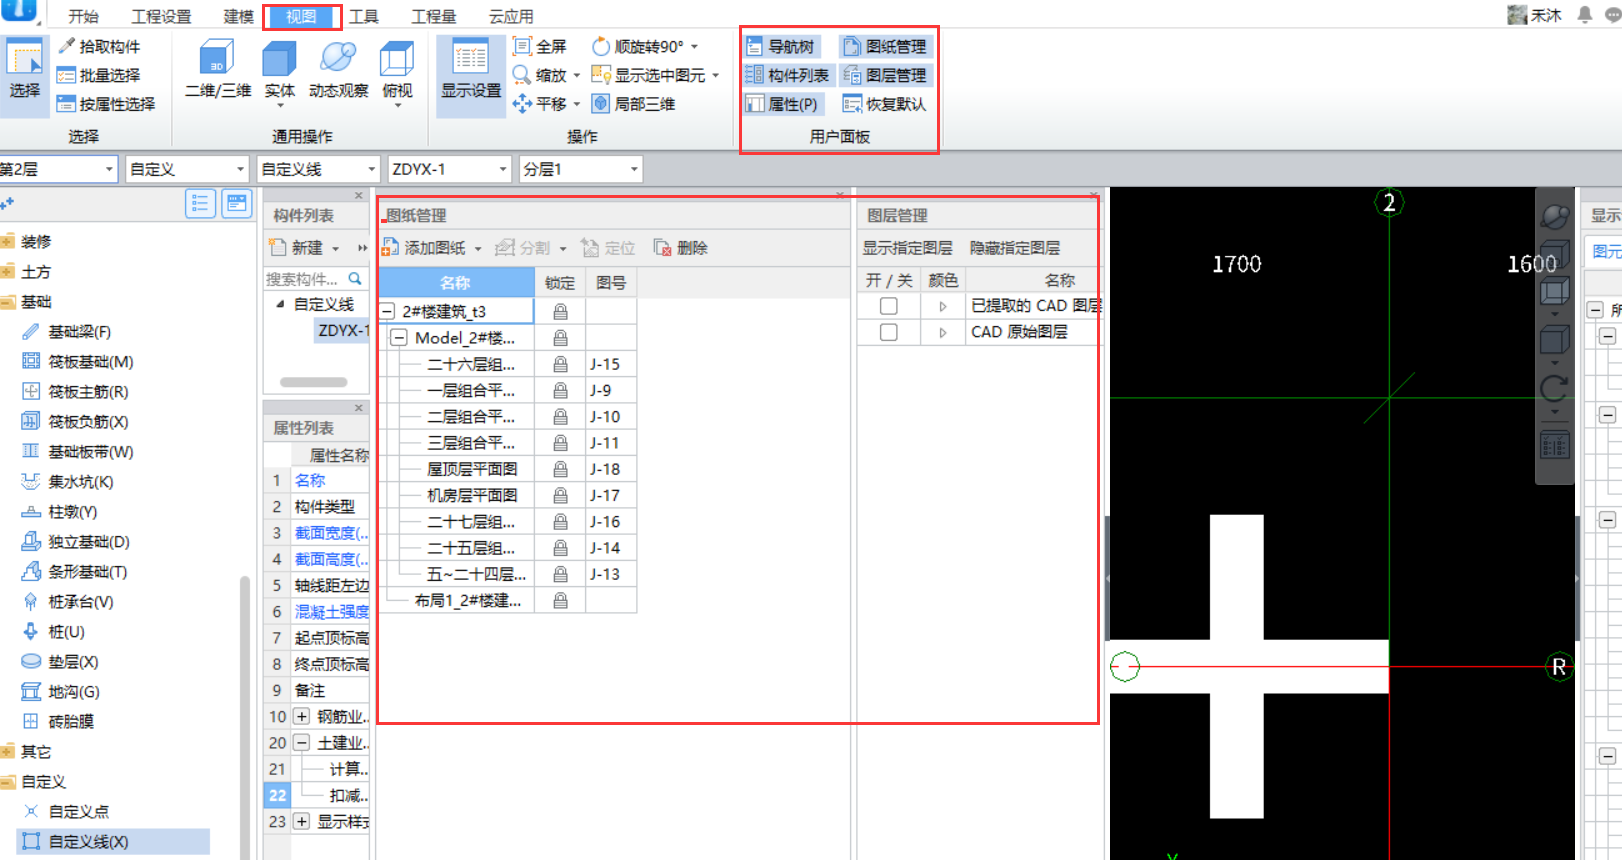Toggle the 图层管理 layer management panel
Viewport: 1622px width, 860px height.
click(x=885, y=75)
